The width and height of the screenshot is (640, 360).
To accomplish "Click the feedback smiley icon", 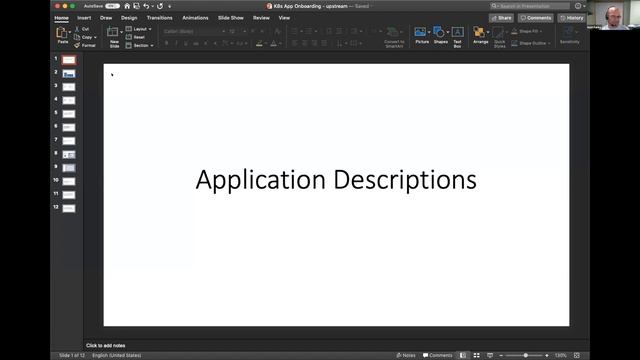I will tap(578, 6).
